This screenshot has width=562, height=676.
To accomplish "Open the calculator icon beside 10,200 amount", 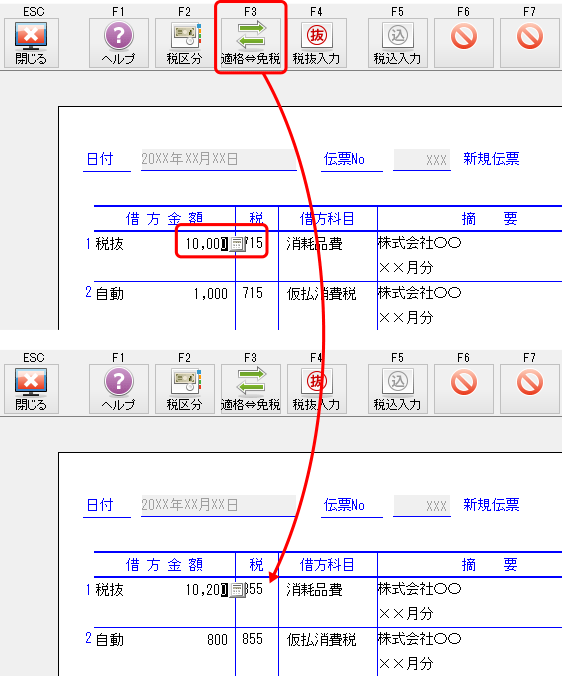I will pyautogui.click(x=237, y=590).
